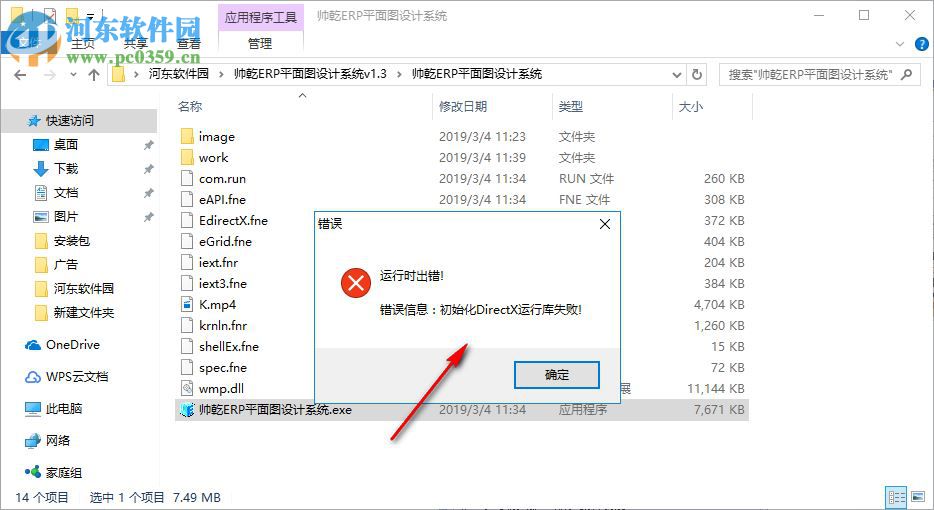Open 广告 folder in sidebar

coord(66,265)
